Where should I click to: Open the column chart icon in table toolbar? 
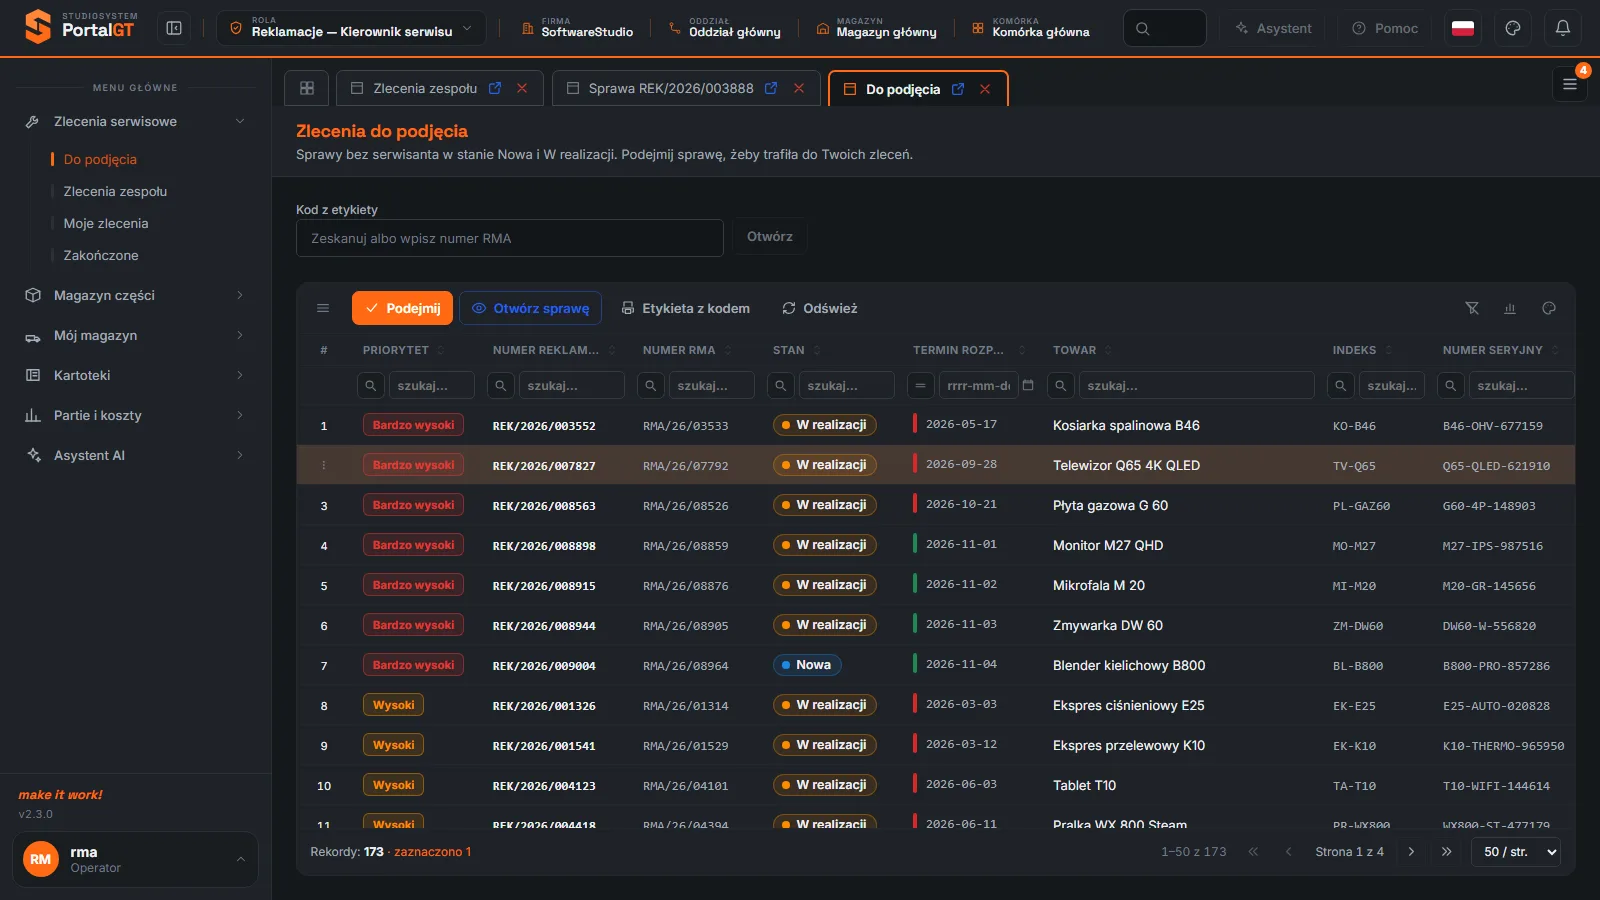pos(1510,308)
